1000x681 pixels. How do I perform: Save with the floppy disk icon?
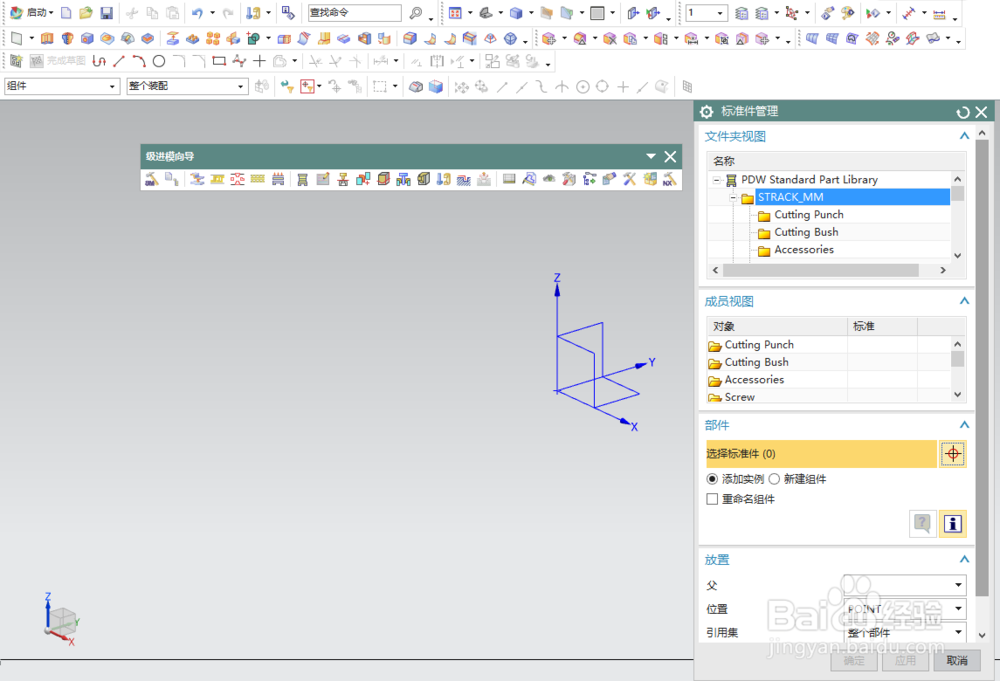(107, 13)
